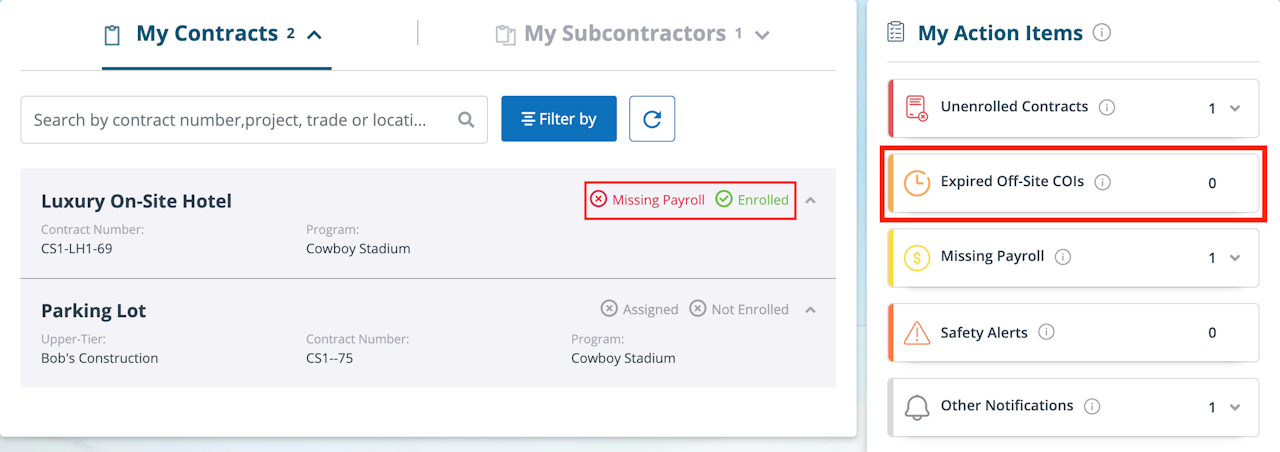Open the Filter by button
The image size is (1280, 452).
[559, 119]
